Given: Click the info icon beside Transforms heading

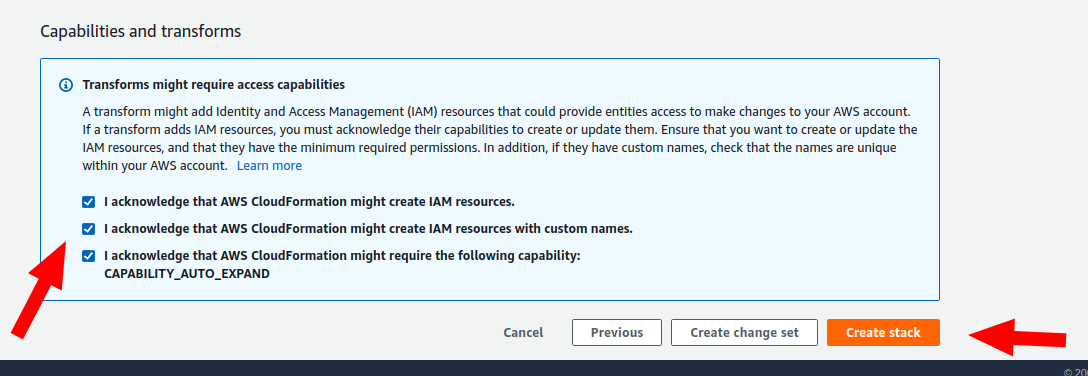Looking at the screenshot, I should tap(65, 85).
